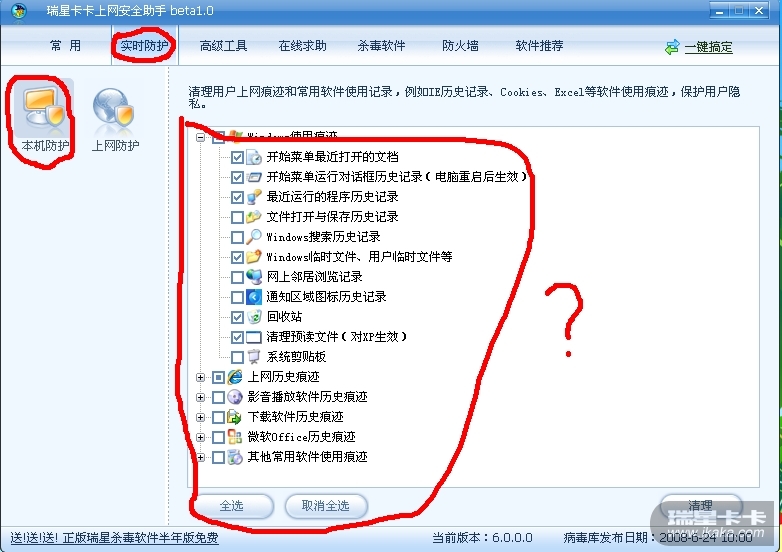Click the download arrow icon for 下载软件历史痕迹

coord(235,417)
